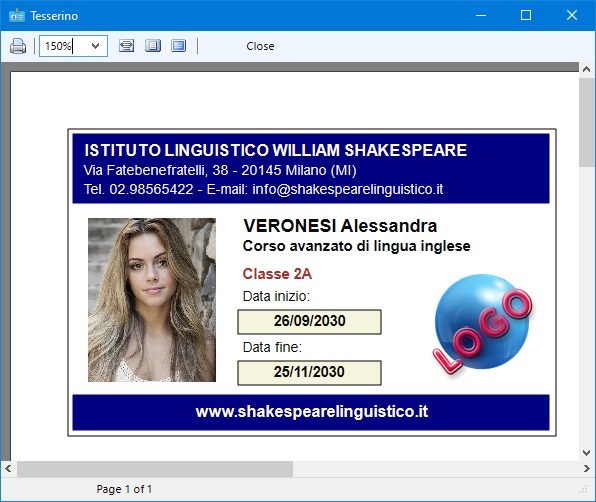Click the vertical scrollbar down arrow
The image size is (596, 502).
click(x=586, y=453)
